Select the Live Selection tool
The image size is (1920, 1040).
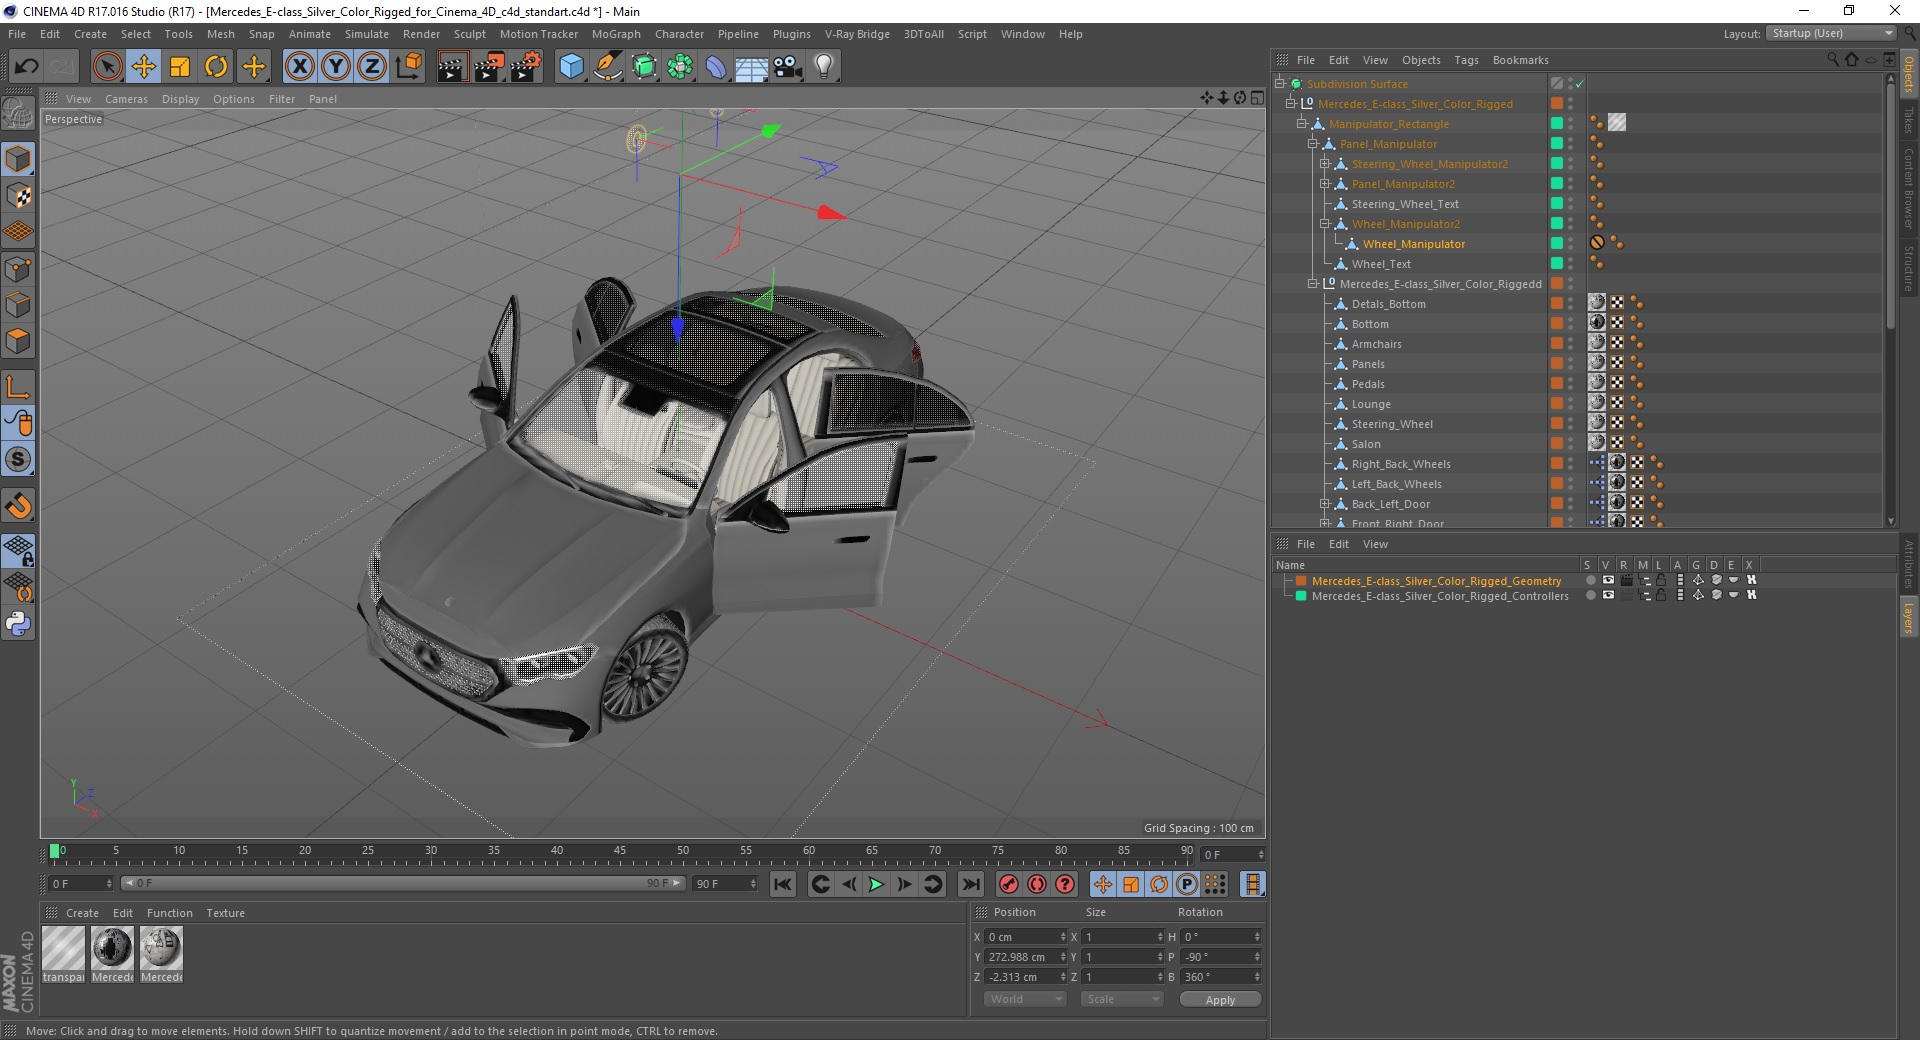[107, 67]
